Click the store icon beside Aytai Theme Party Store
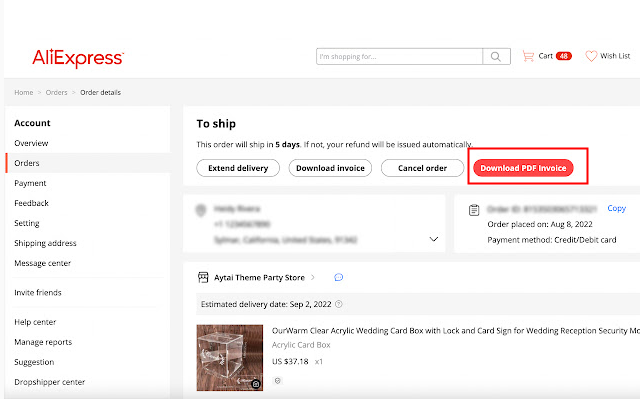This screenshot has height=399, width=640. (203, 277)
